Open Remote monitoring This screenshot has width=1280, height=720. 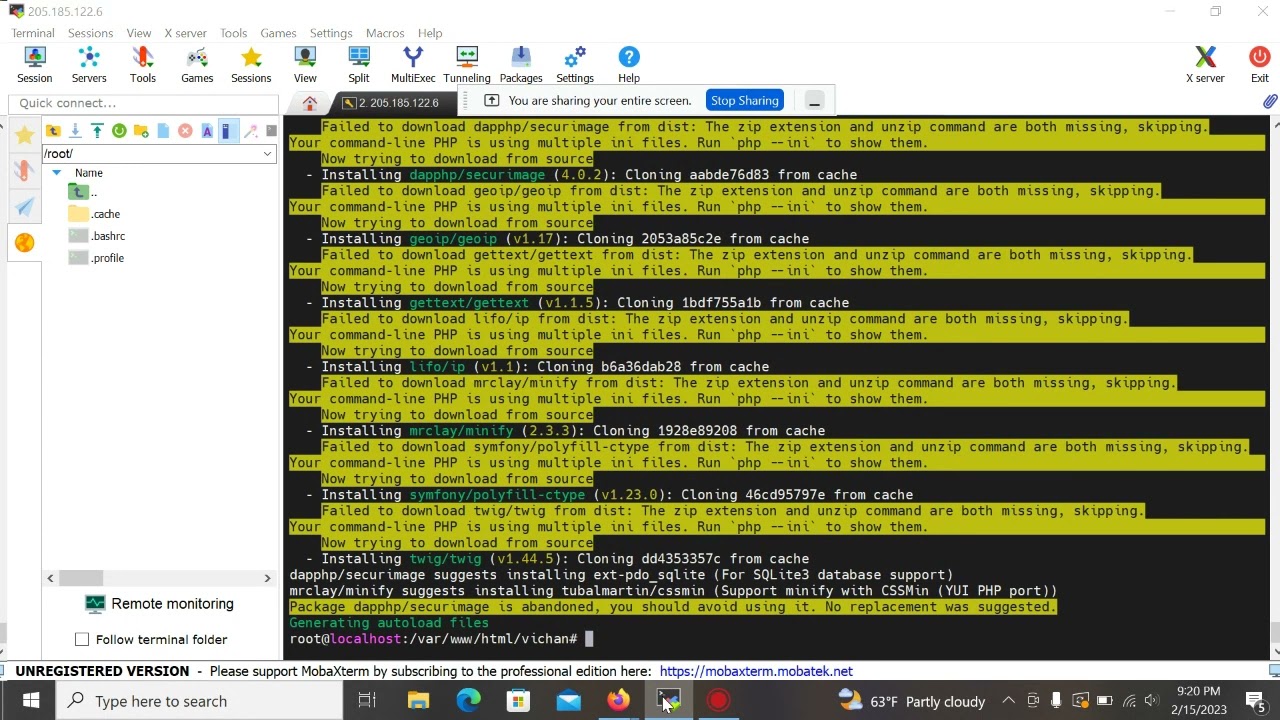(x=160, y=604)
